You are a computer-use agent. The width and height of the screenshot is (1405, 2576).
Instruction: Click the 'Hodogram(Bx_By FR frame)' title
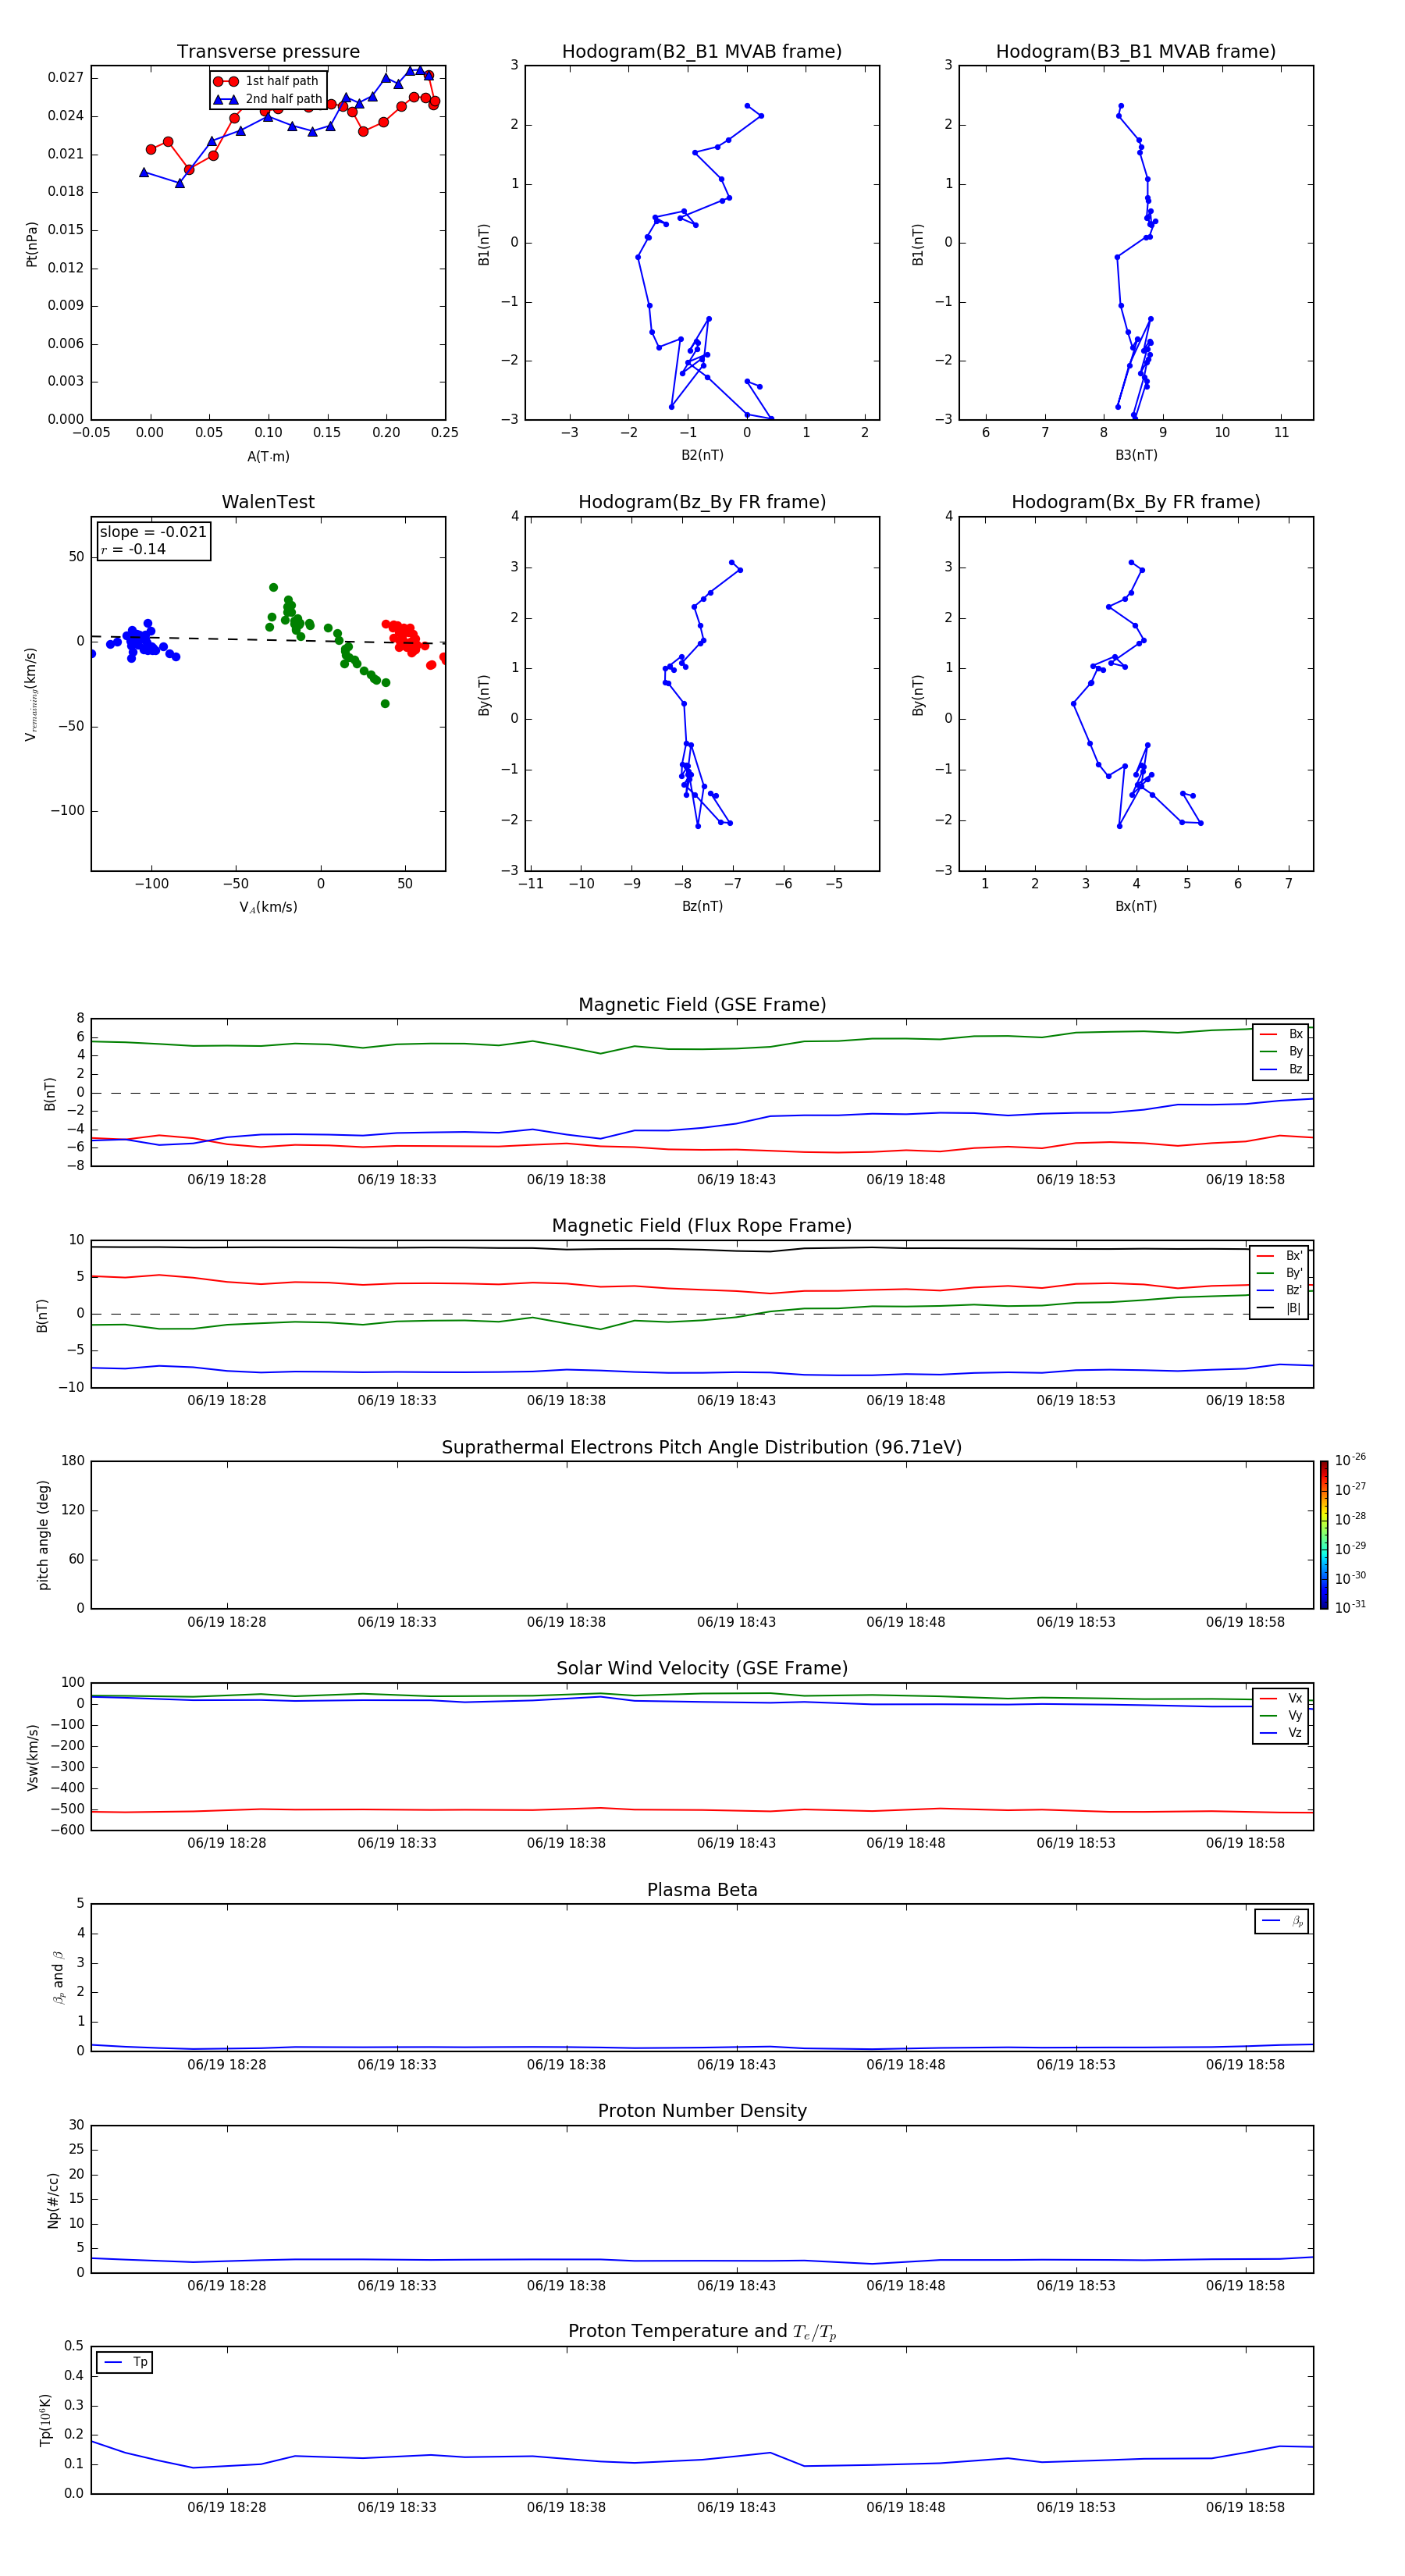click(1136, 502)
